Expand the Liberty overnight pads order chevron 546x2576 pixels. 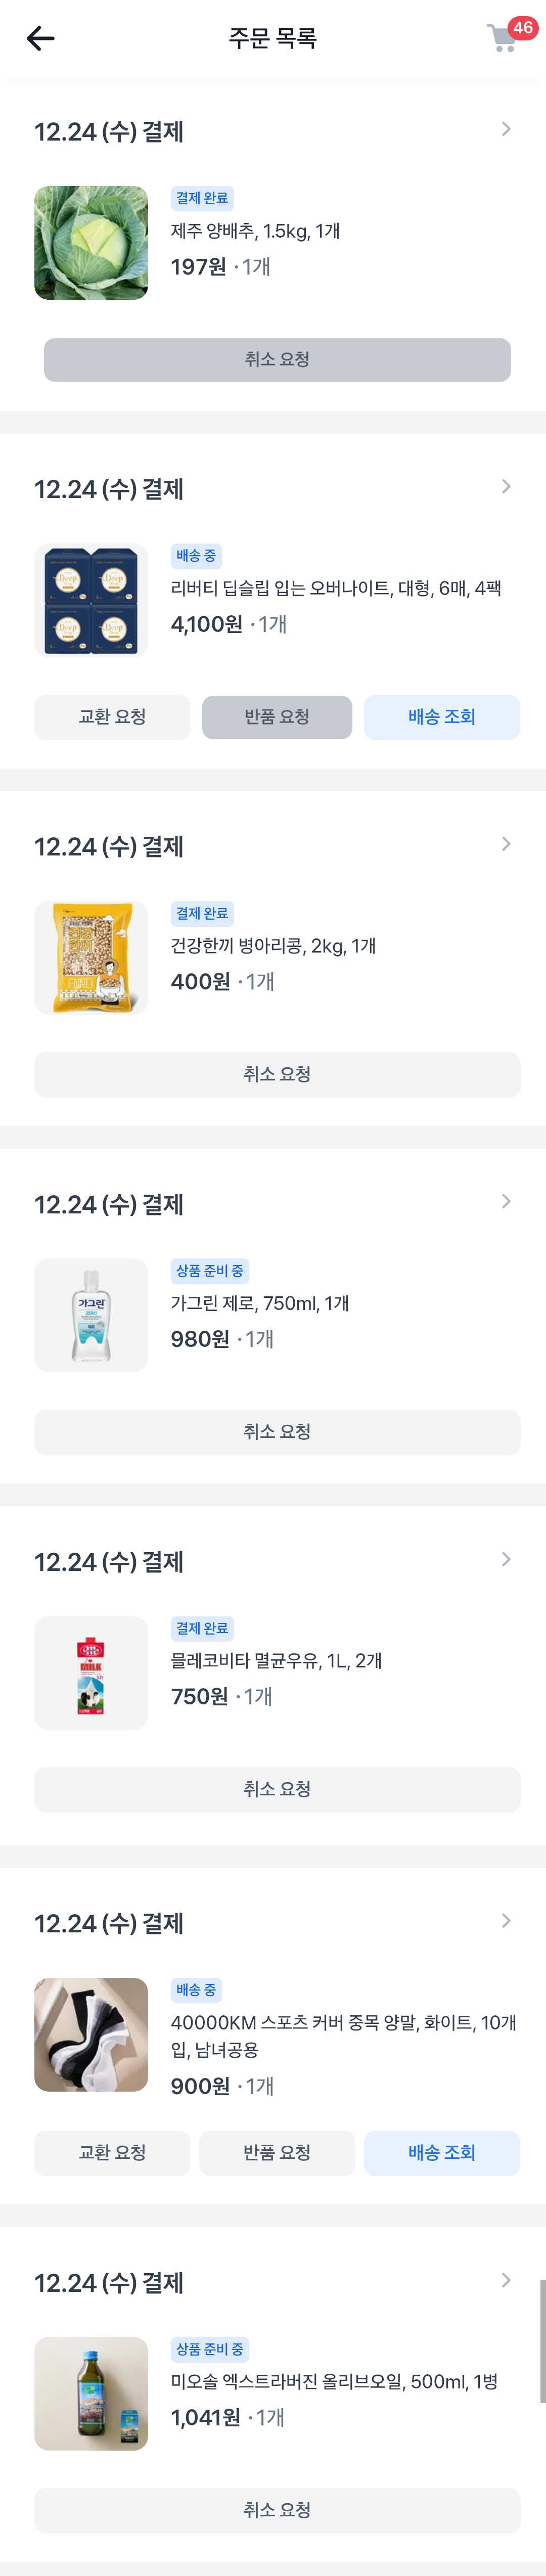(x=506, y=487)
